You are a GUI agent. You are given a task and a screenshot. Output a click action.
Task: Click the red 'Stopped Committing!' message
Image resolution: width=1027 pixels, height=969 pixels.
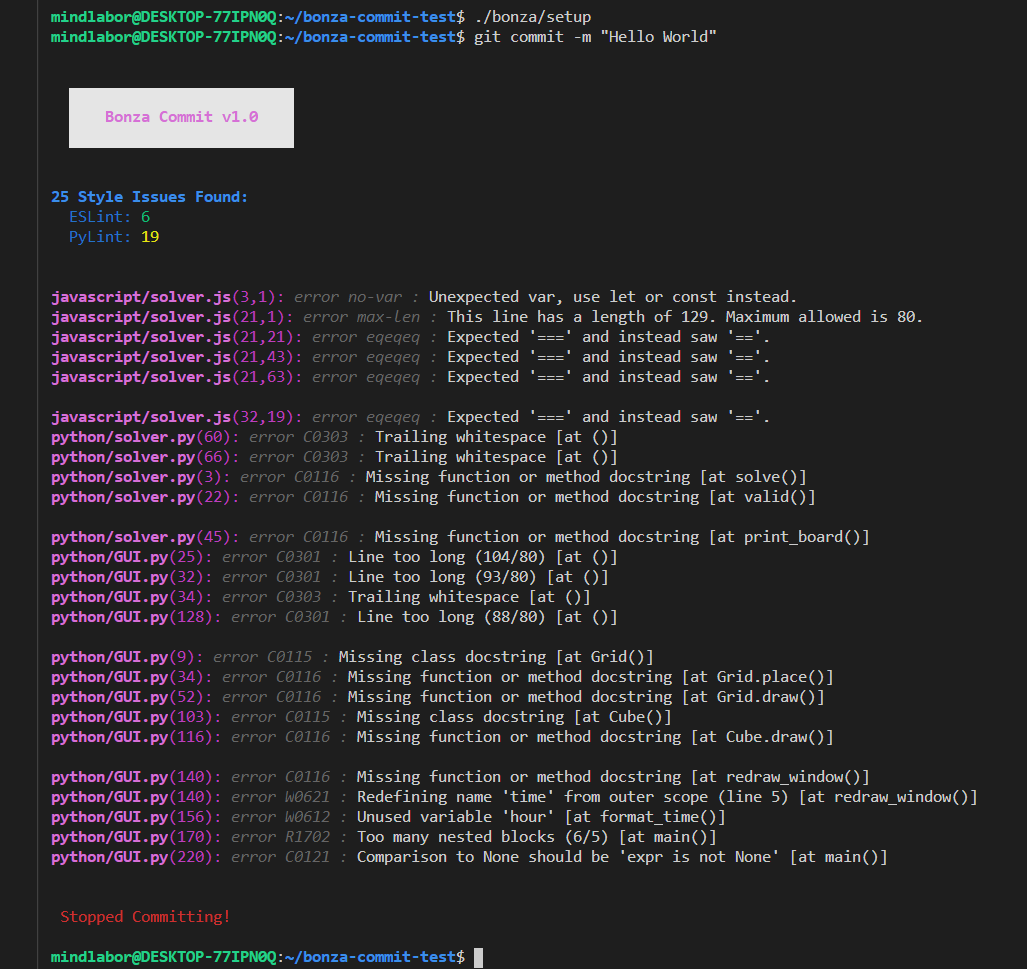[145, 917]
